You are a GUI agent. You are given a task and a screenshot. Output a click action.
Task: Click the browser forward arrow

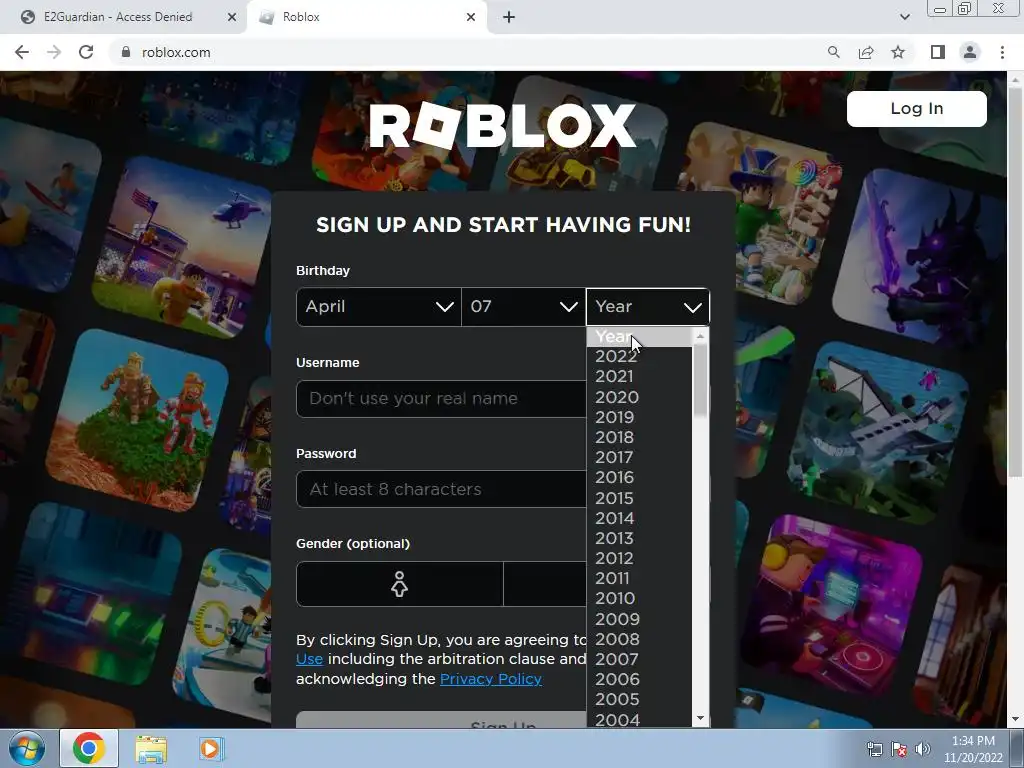click(54, 52)
